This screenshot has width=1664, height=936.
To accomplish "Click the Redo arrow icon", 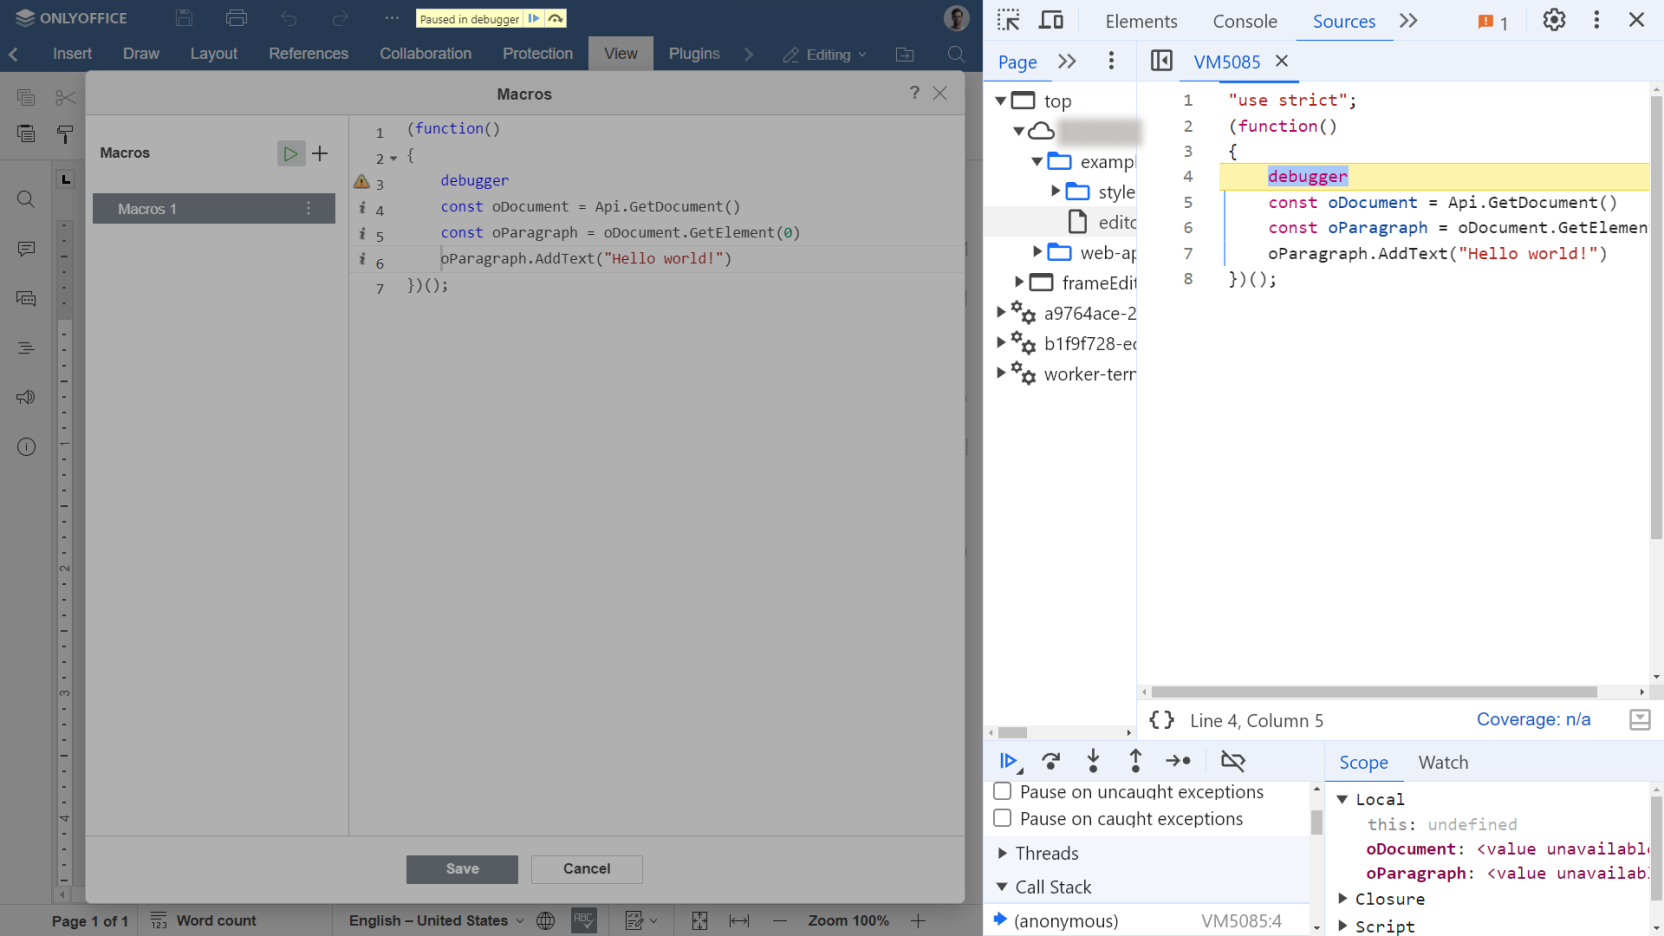I will (341, 18).
